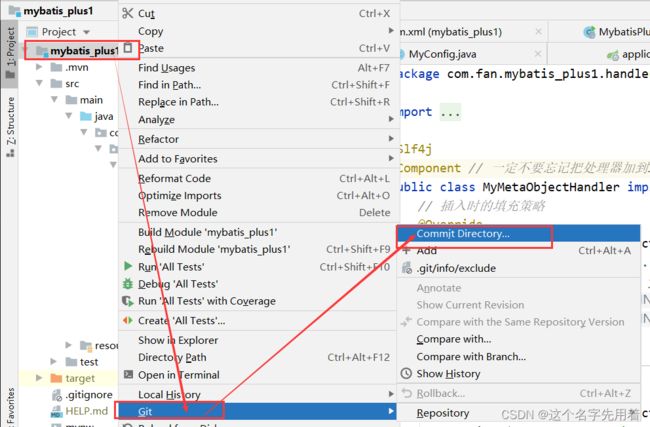Screen dimensions: 650x427
Task: Switch to the MyConfig.java editor tab
Action: coord(442,54)
